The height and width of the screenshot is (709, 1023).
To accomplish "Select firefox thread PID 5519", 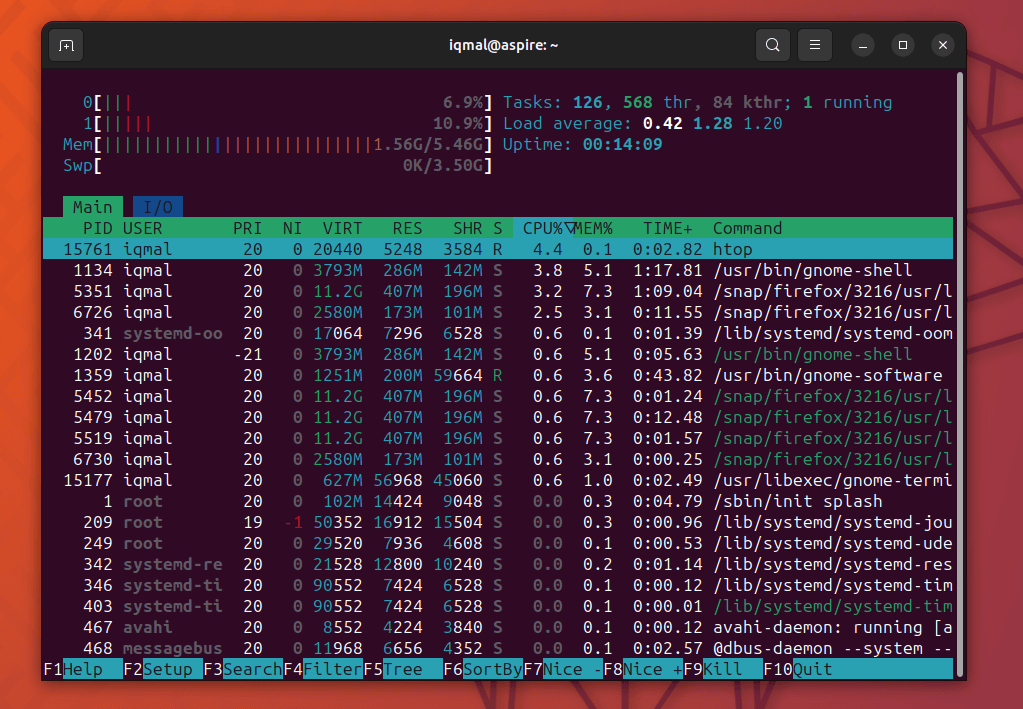I will click(498, 438).
